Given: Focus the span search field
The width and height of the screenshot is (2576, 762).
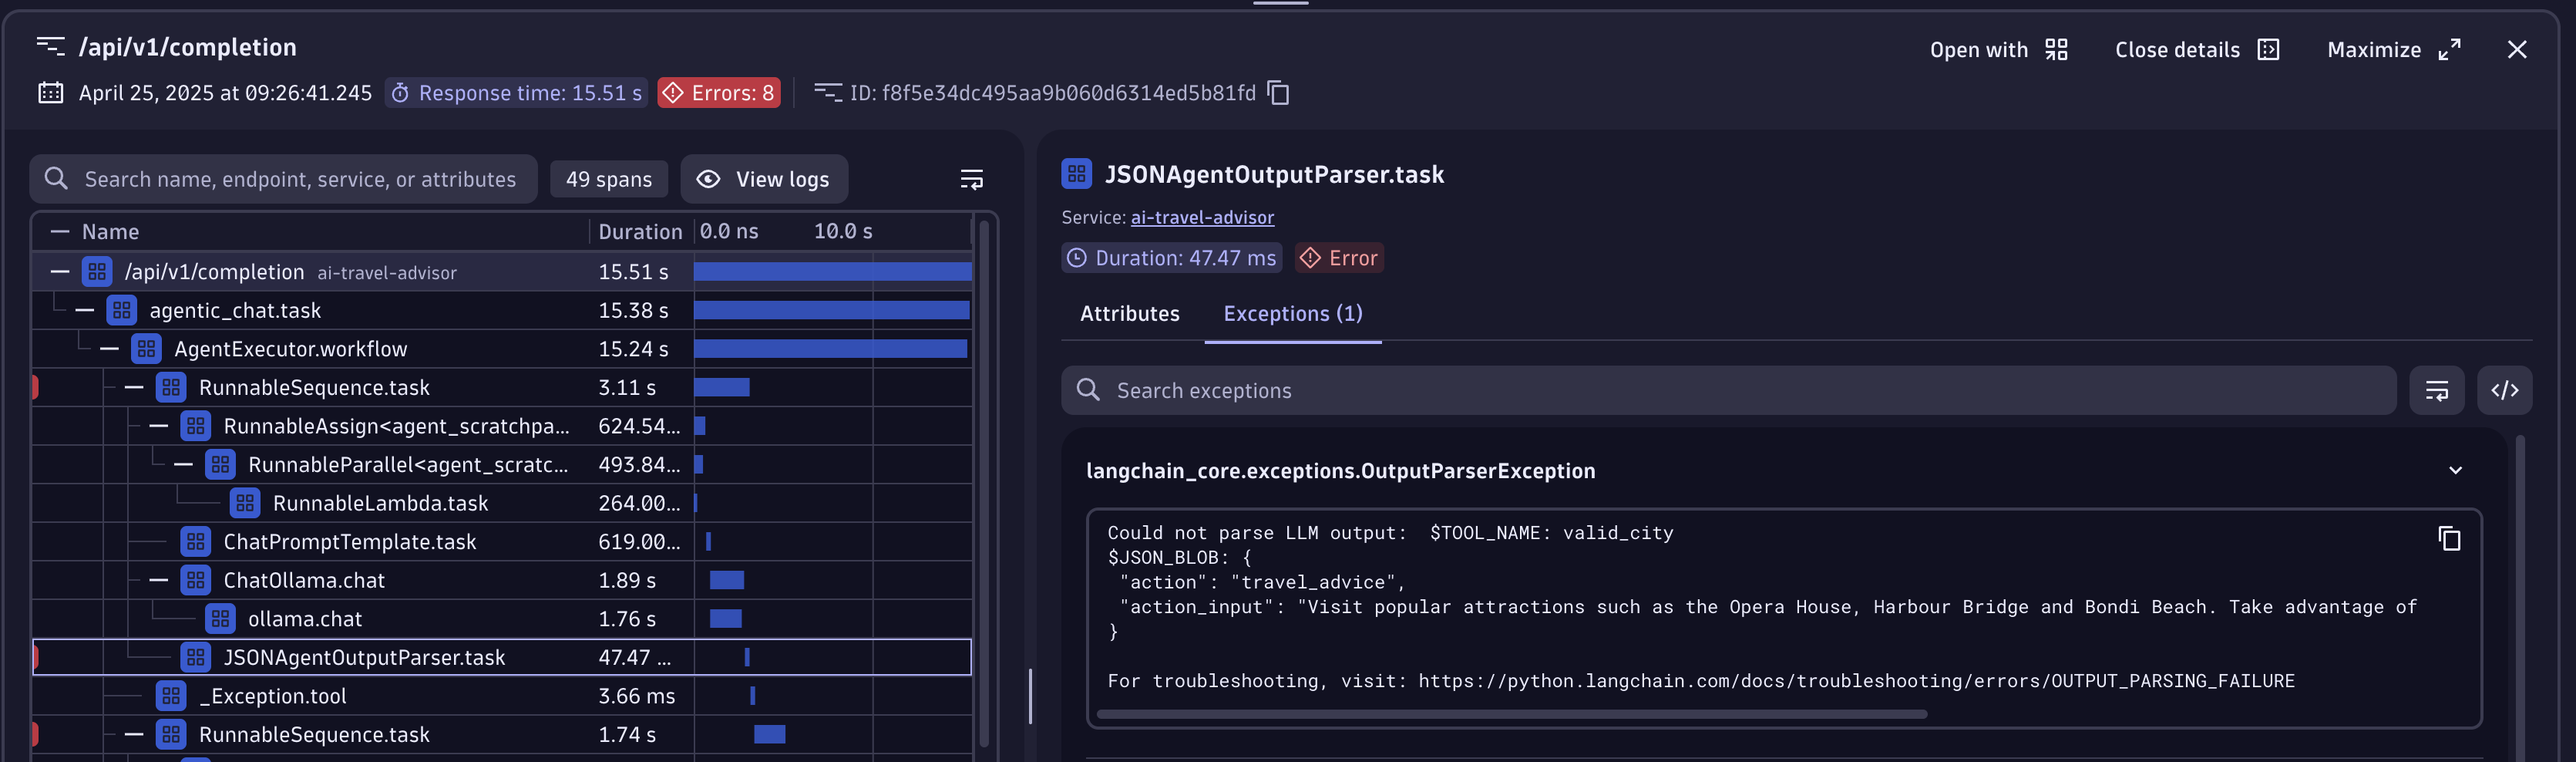Looking at the screenshot, I should pyautogui.click(x=284, y=179).
